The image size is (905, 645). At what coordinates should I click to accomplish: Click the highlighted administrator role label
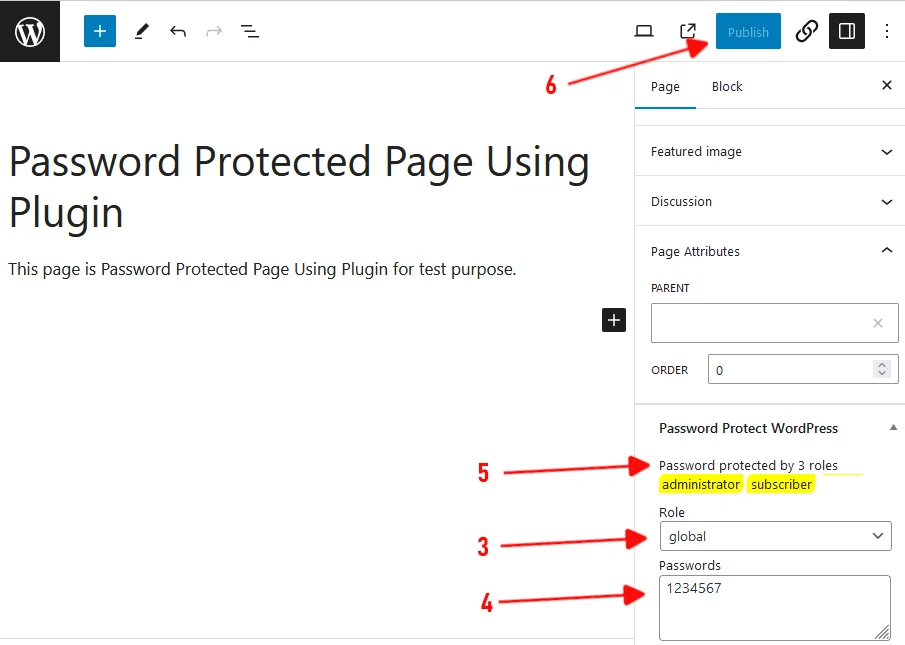pyautogui.click(x=701, y=484)
